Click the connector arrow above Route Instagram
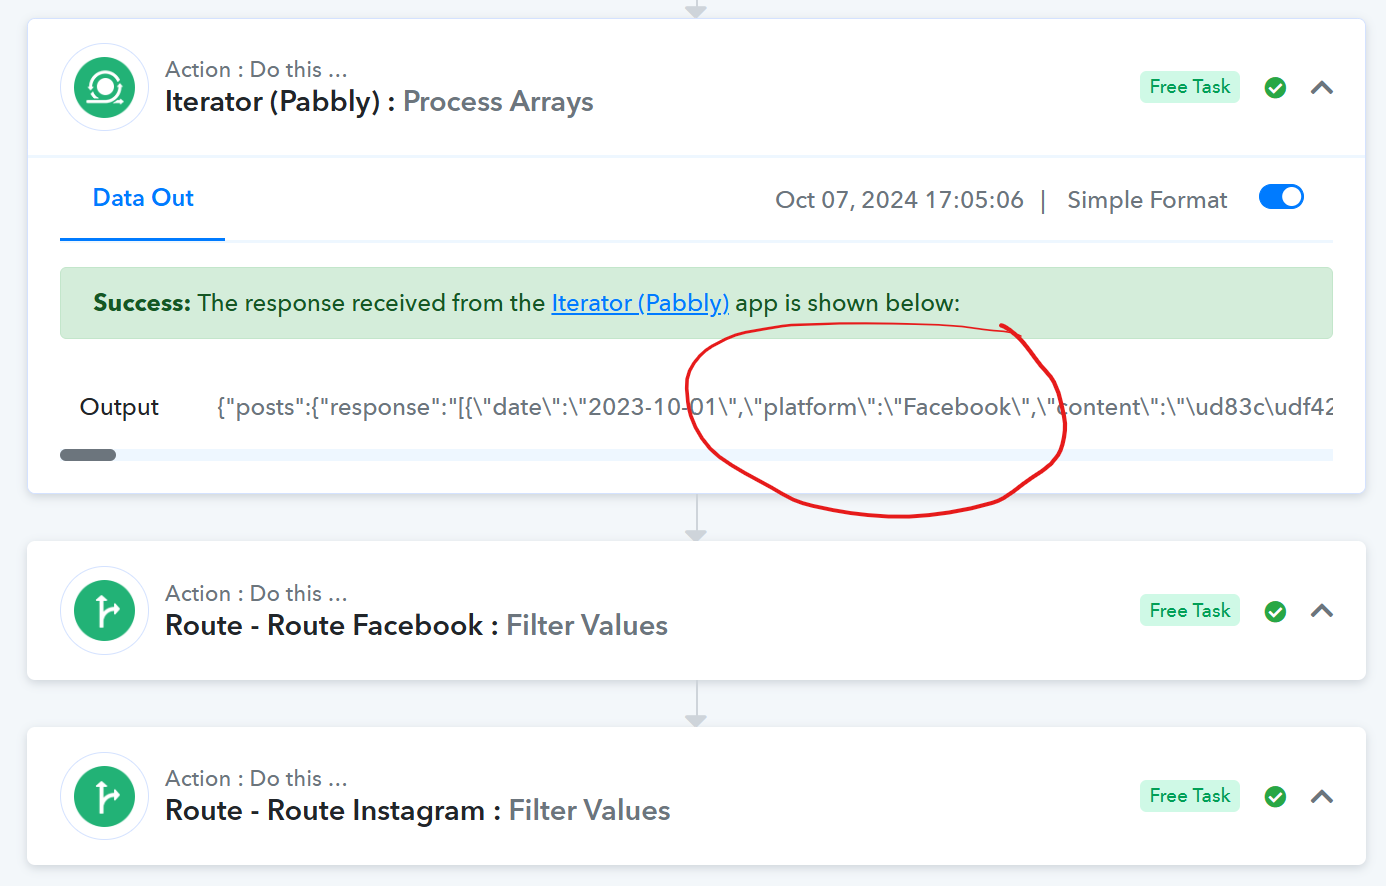 (x=696, y=703)
